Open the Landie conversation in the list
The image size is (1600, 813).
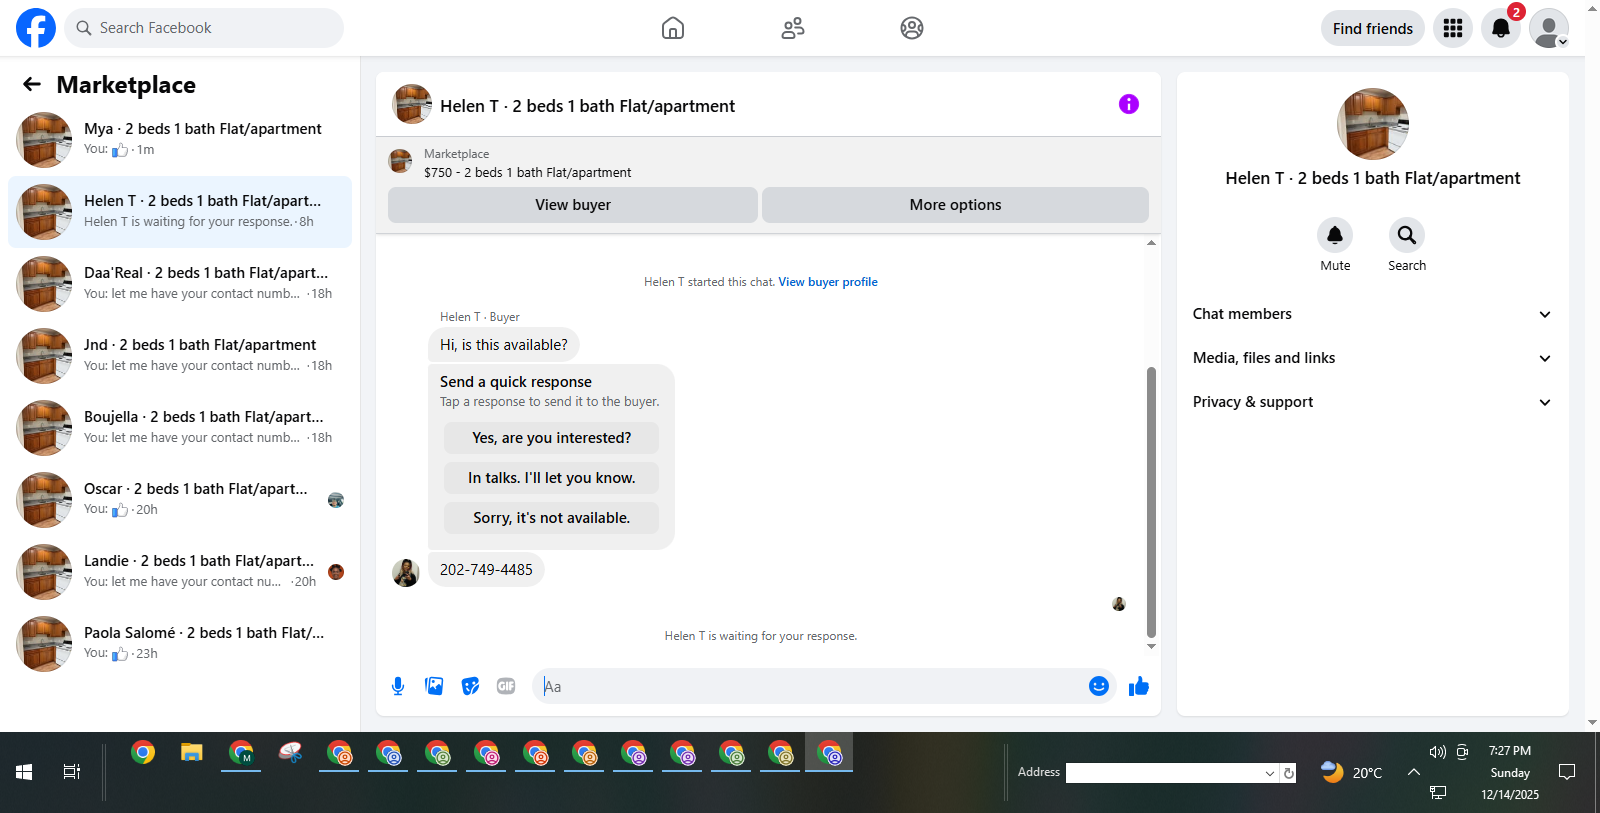tap(180, 572)
